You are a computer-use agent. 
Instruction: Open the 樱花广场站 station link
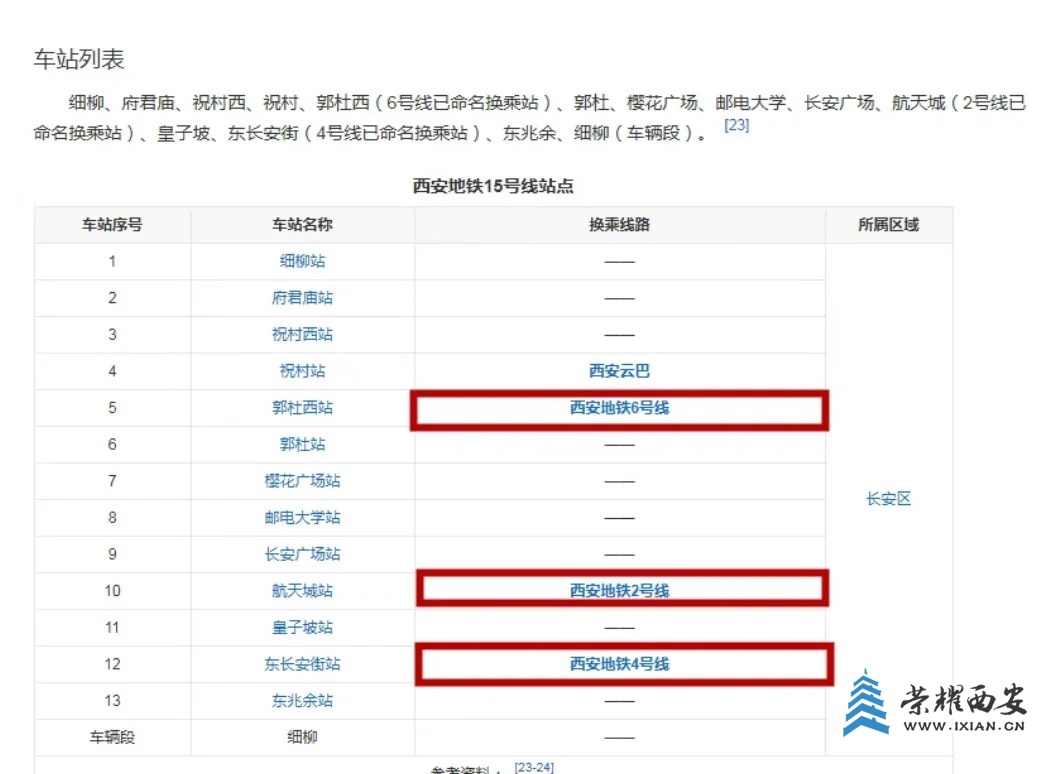click(302, 481)
